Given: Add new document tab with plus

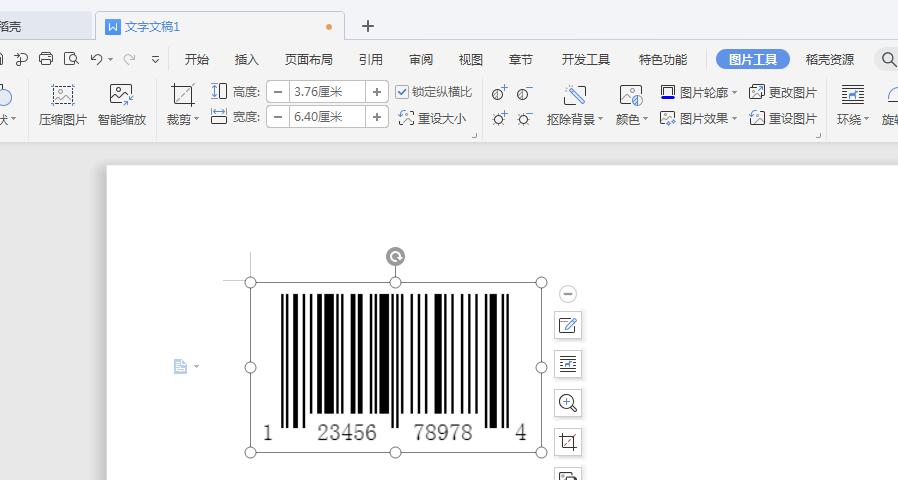Looking at the screenshot, I should coord(368,26).
